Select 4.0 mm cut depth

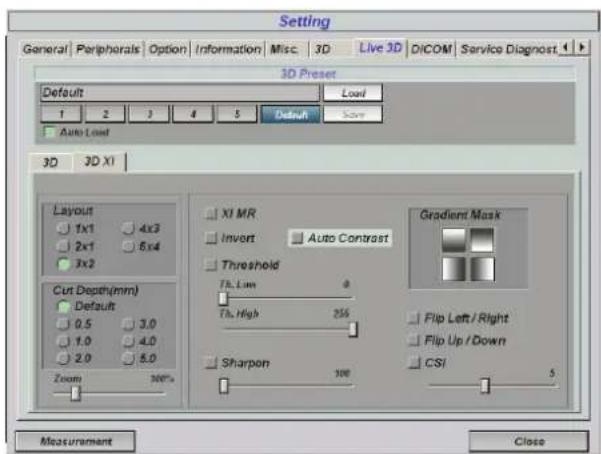tap(128, 341)
